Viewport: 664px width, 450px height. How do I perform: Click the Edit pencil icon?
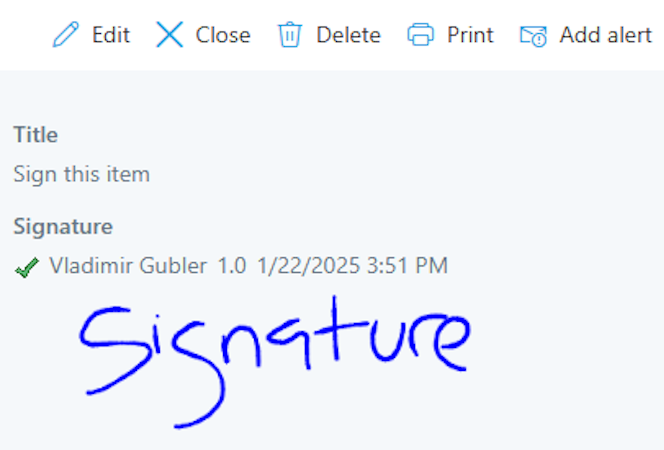click(x=66, y=34)
